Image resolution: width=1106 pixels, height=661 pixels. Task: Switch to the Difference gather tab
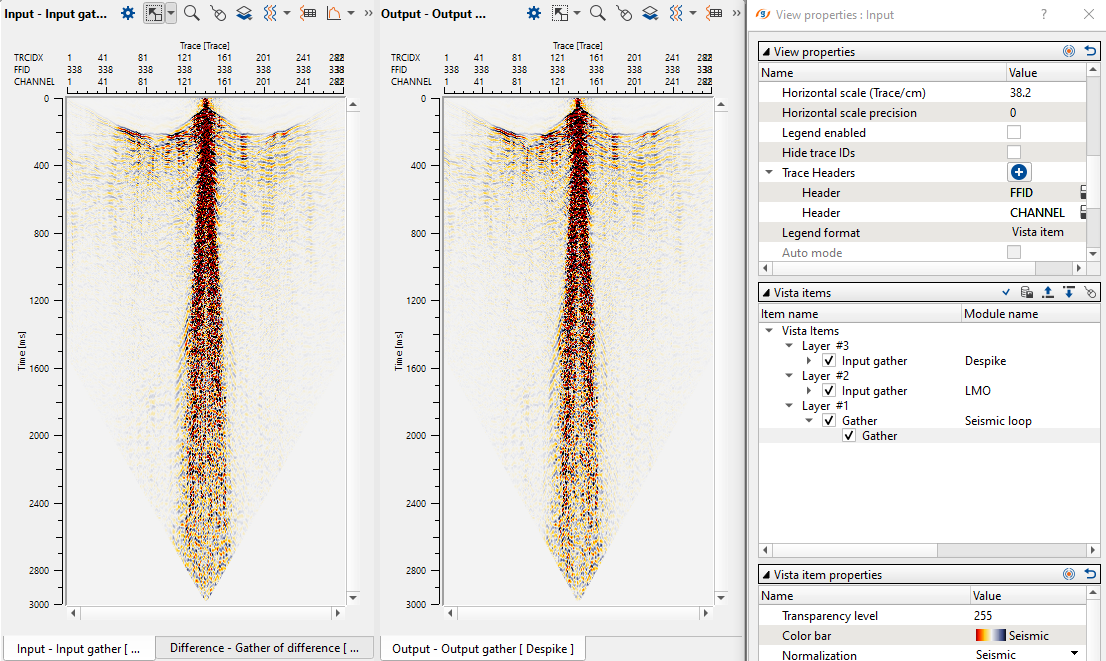click(265, 648)
